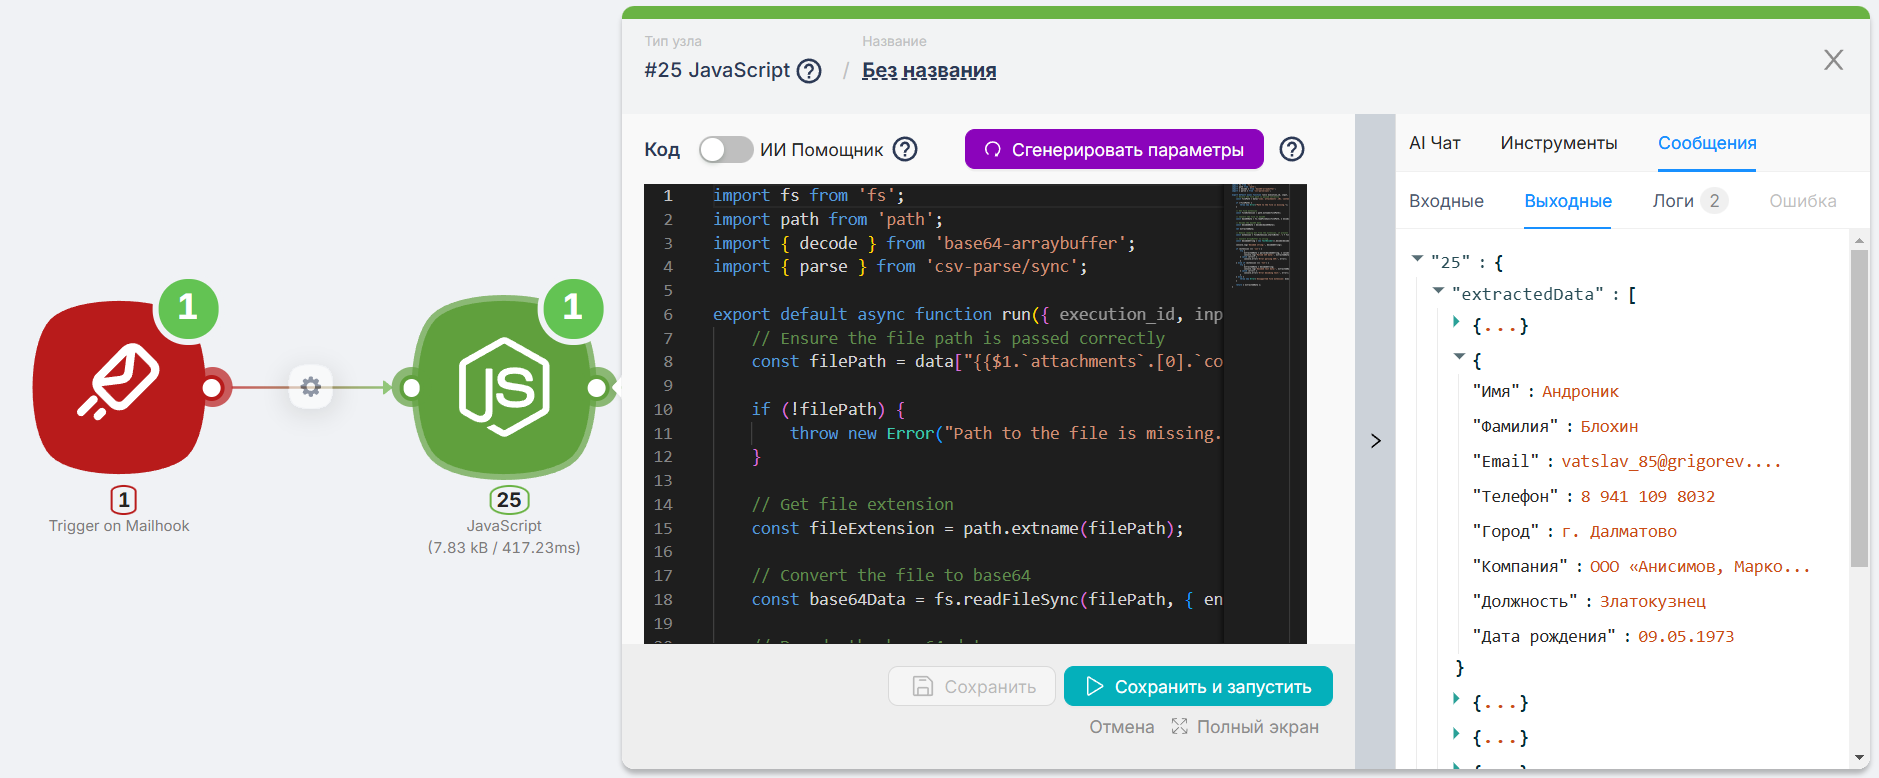The width and height of the screenshot is (1879, 778).
Task: Click line number 10 in the gutter
Action: 663,410
